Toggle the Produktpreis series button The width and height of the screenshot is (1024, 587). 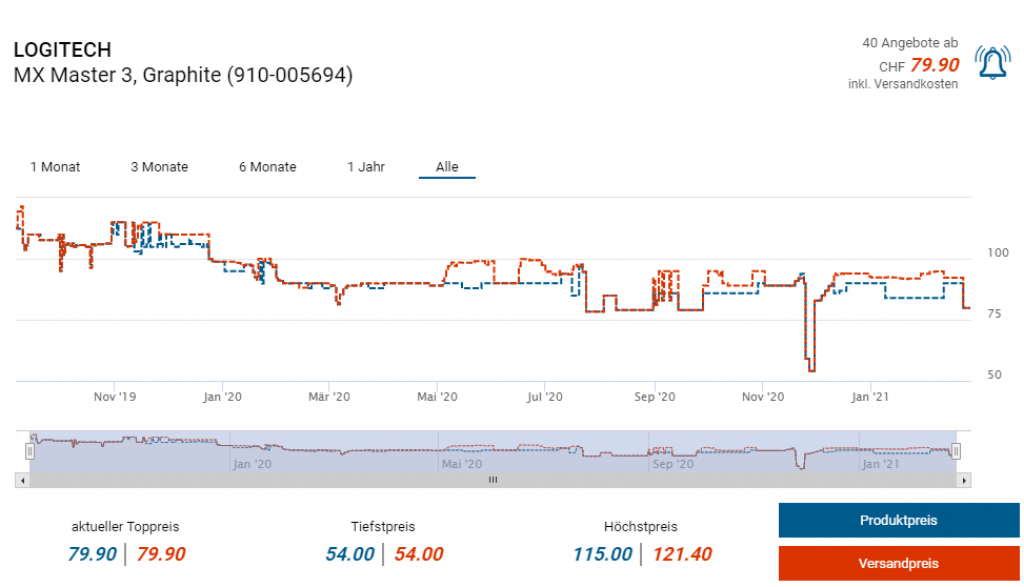click(898, 521)
